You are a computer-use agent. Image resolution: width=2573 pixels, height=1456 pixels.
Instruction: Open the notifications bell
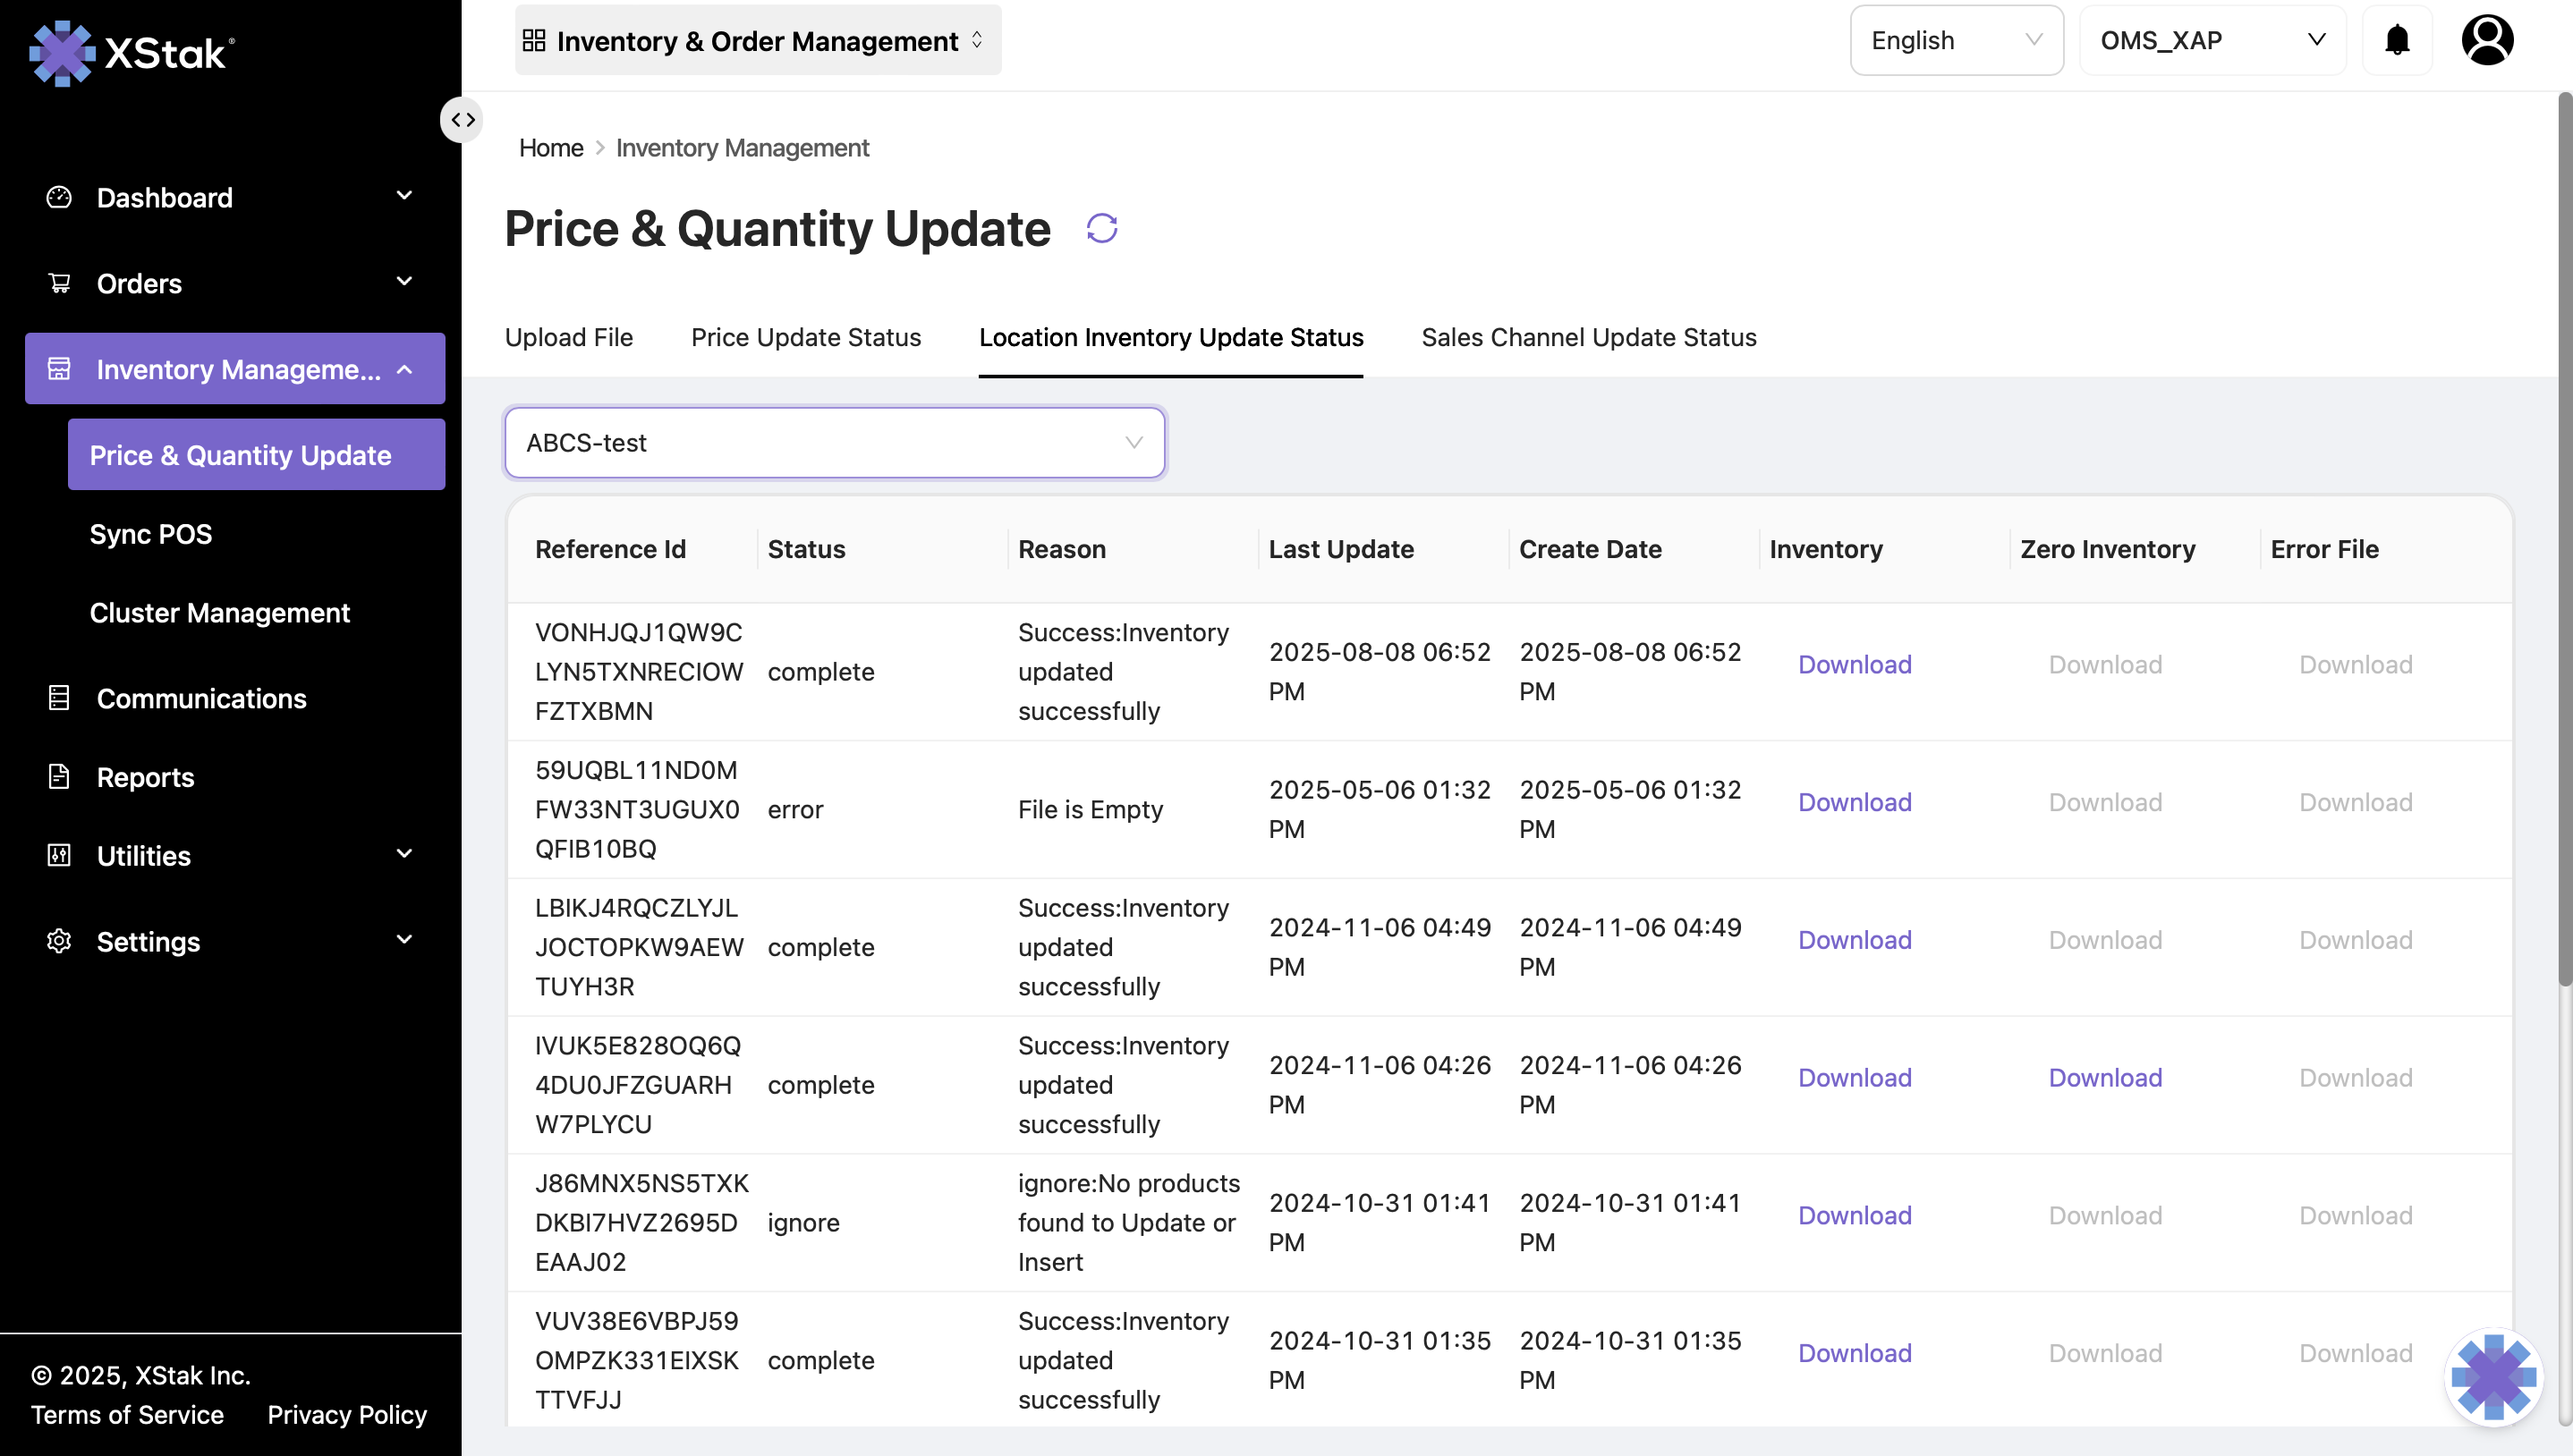pos(2397,40)
